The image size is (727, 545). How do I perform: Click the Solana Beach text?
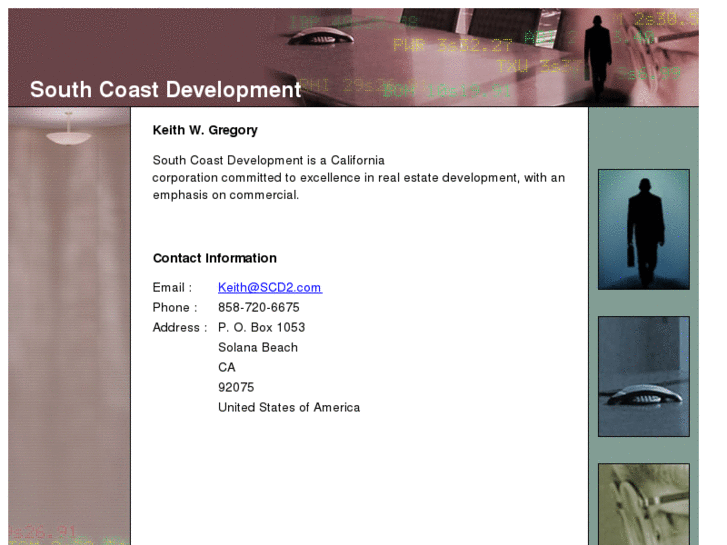coord(258,347)
